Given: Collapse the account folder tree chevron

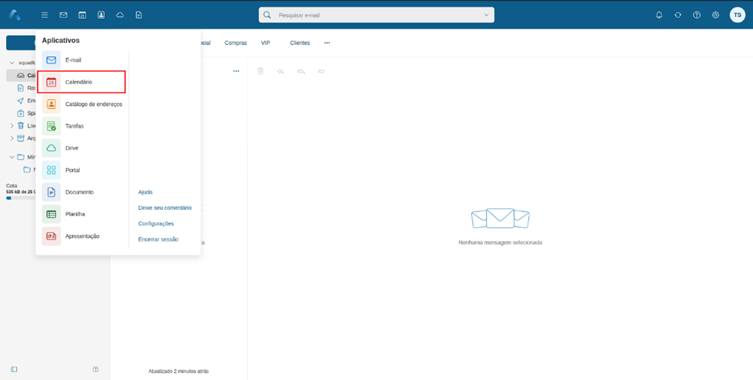Looking at the screenshot, I should pos(12,63).
